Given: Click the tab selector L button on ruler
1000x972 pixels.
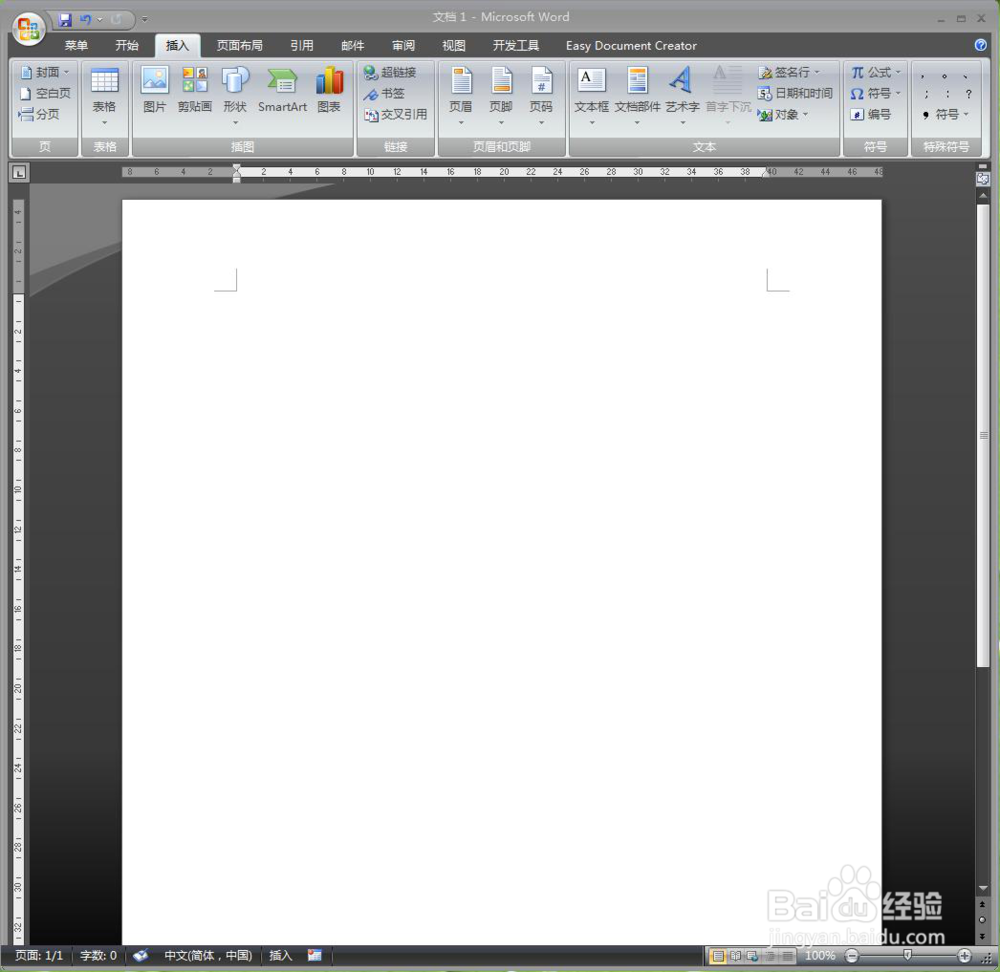Looking at the screenshot, I should pos(20,172).
